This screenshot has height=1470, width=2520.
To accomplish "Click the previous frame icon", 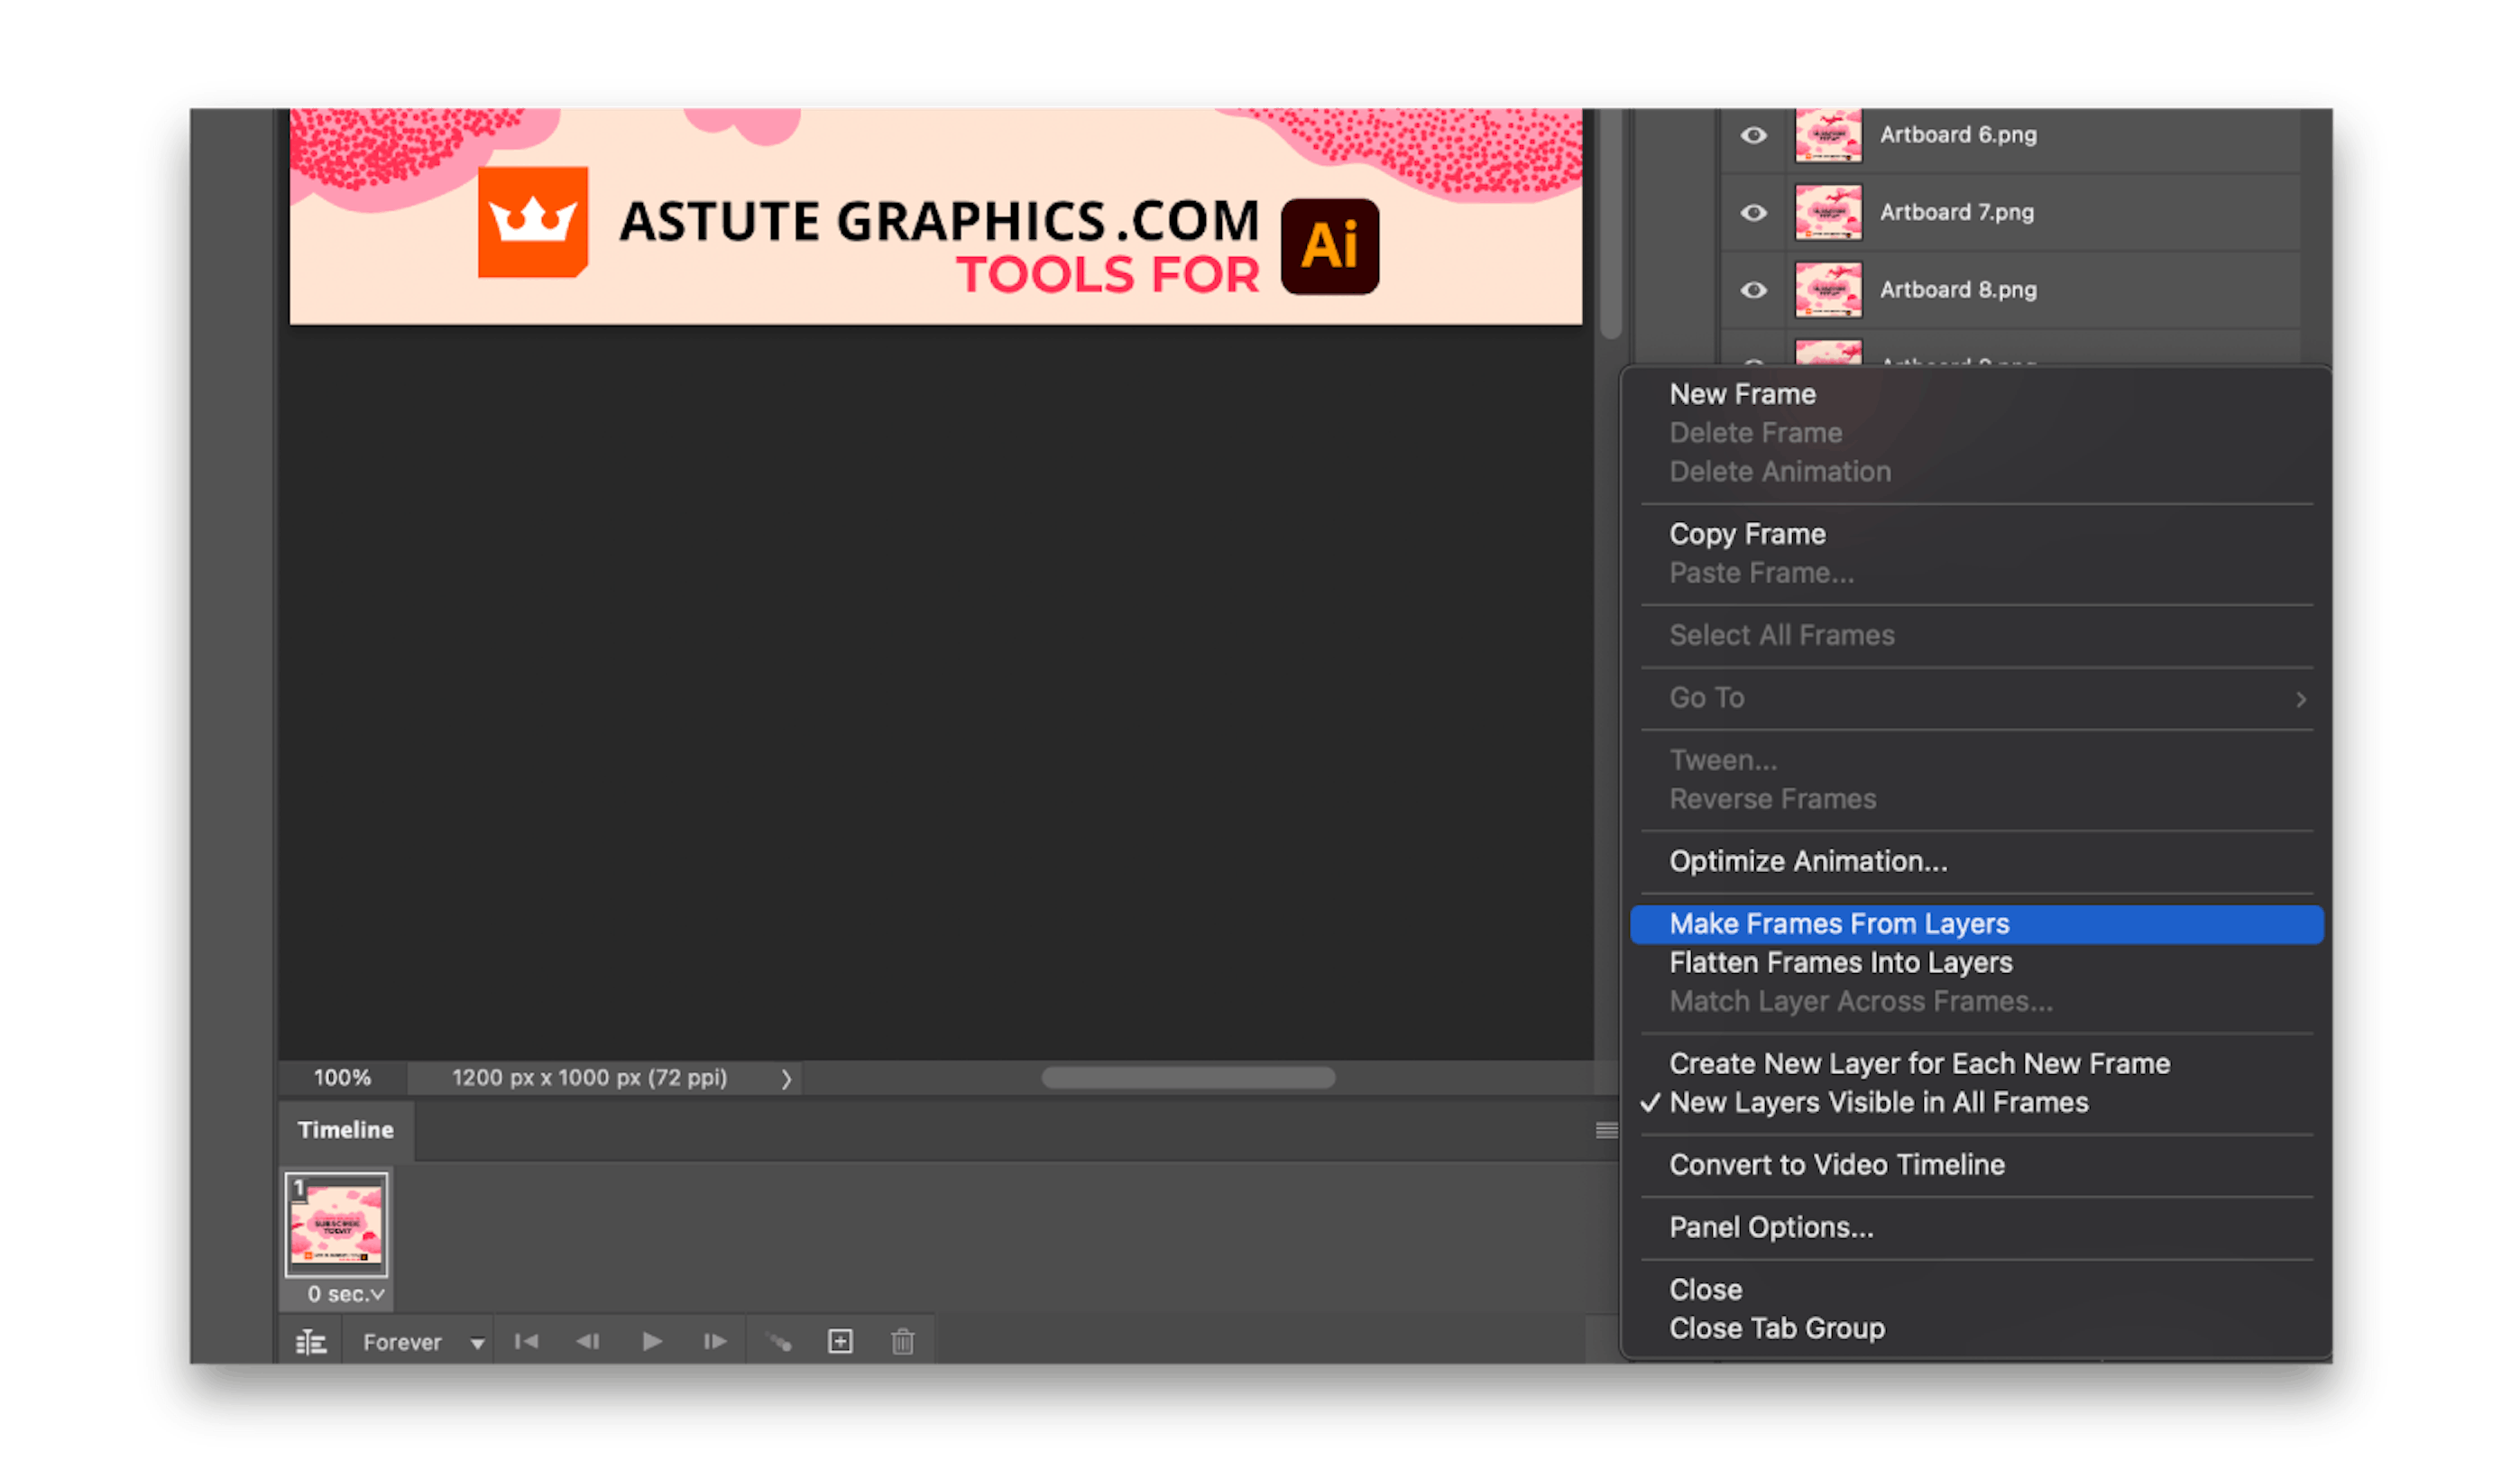I will coord(588,1341).
